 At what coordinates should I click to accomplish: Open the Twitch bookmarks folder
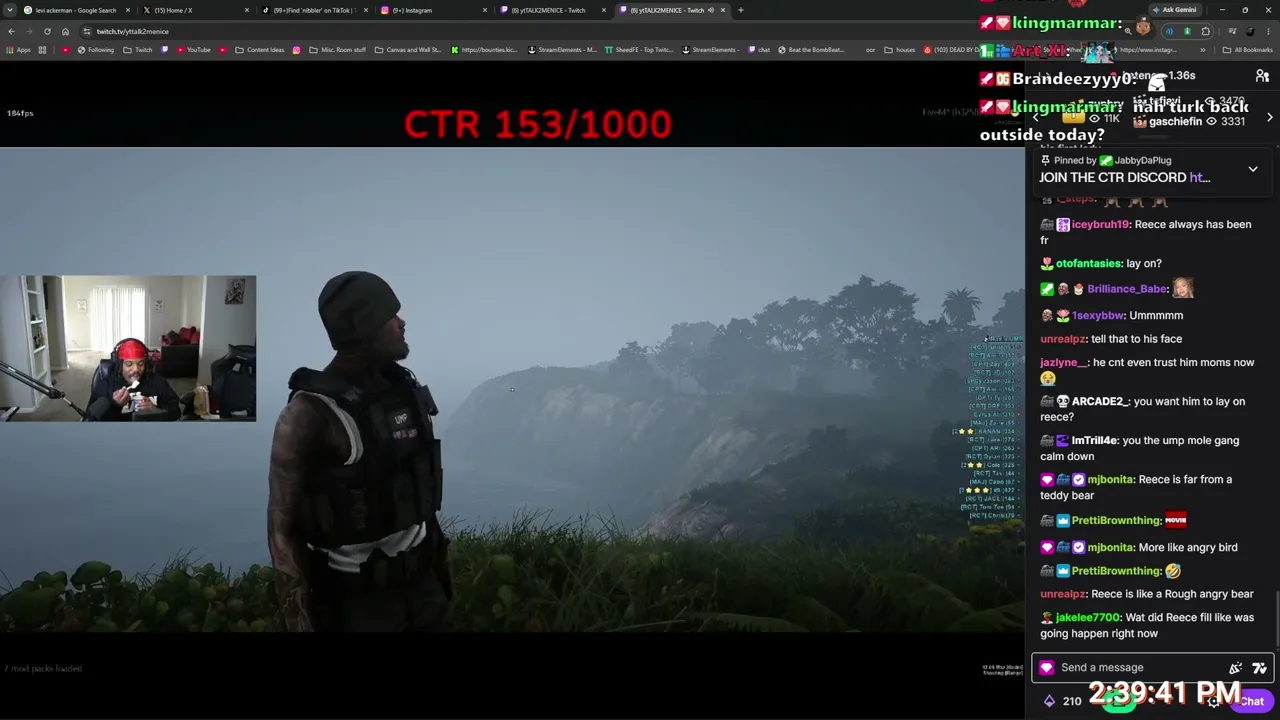click(138, 50)
